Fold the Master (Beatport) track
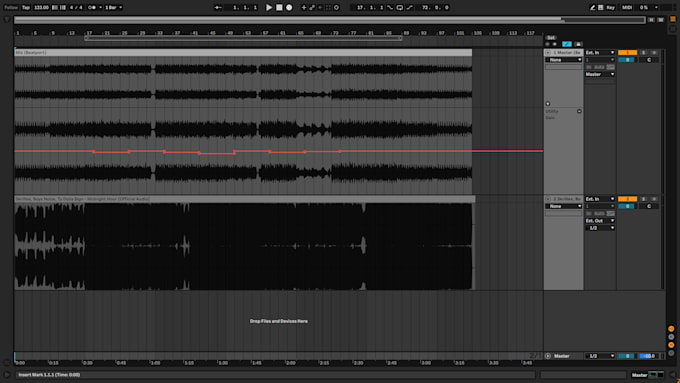Image resolution: width=680 pixels, height=383 pixels. tap(548, 52)
